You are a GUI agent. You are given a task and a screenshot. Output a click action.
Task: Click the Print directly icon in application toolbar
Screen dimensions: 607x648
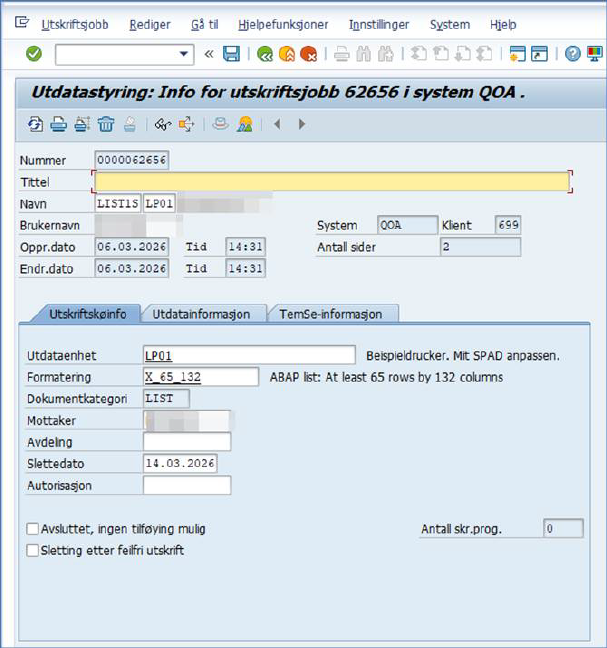coord(59,124)
